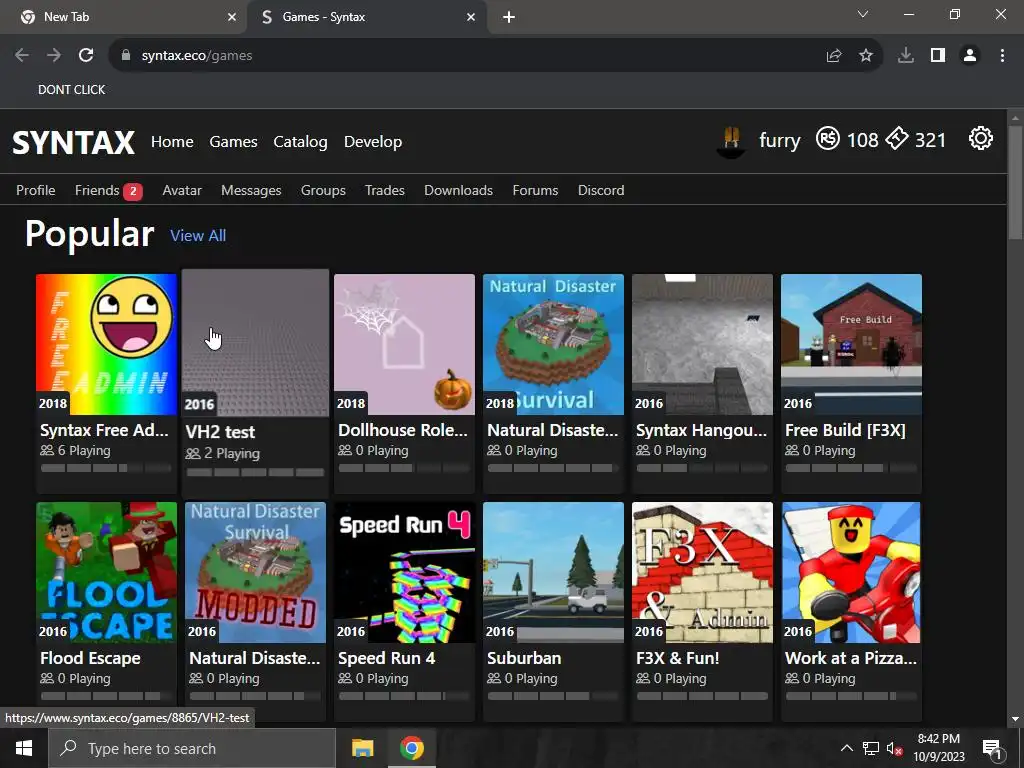Click the Robux currency icon

click(827, 138)
